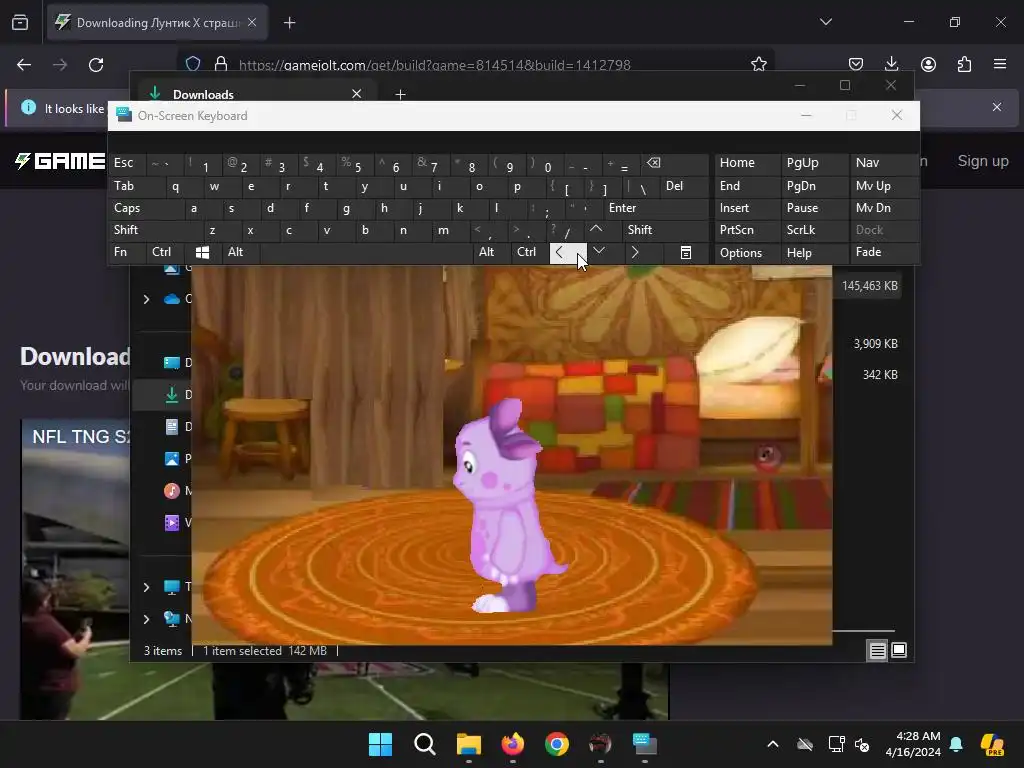Viewport: 1024px width, 768px height.
Task: Open Options on On-Screen Keyboard
Action: (x=747, y=253)
